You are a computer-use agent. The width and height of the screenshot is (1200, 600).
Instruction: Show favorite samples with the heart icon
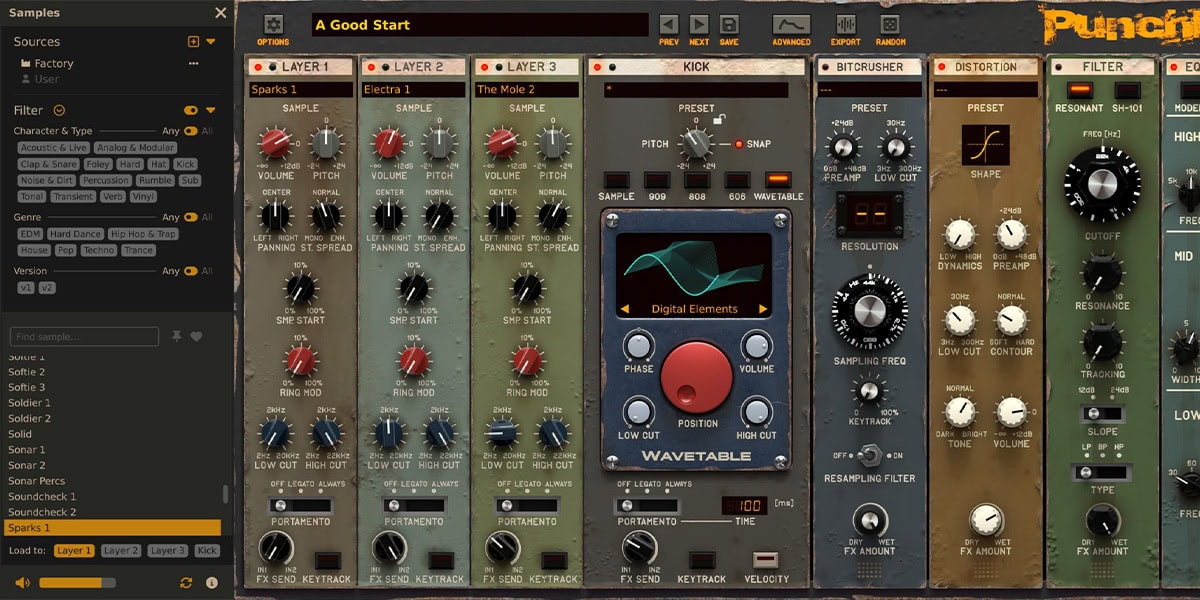tap(196, 337)
